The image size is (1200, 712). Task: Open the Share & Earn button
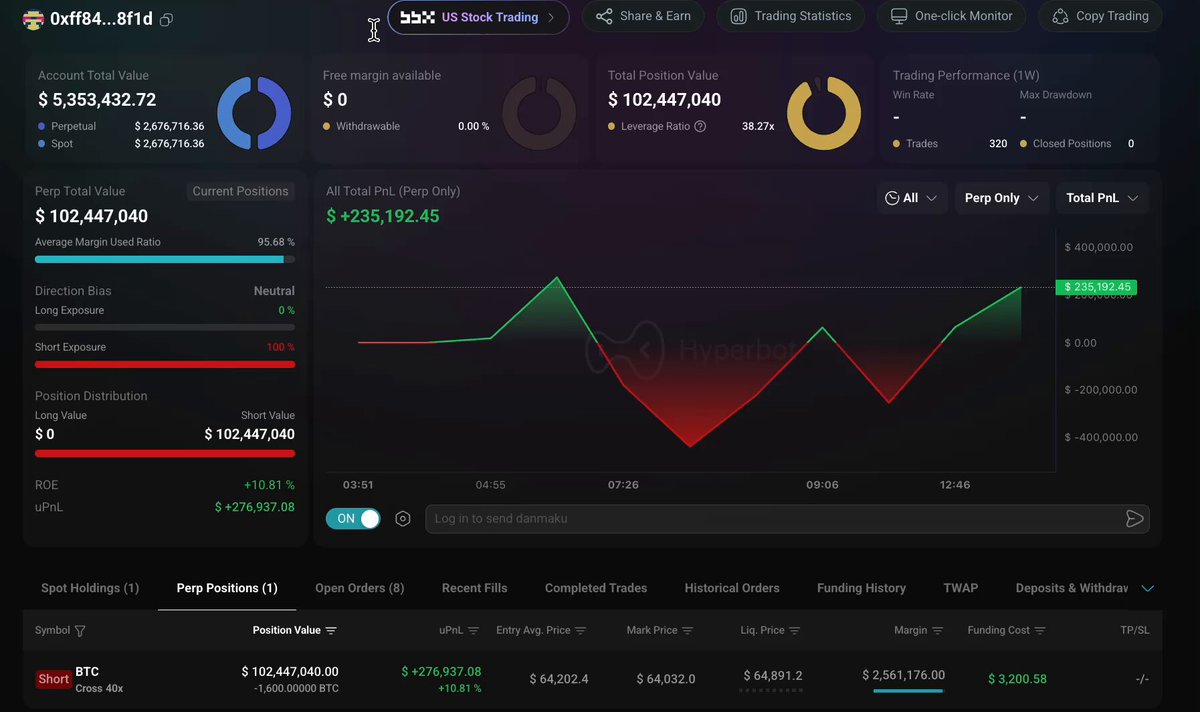coord(643,16)
